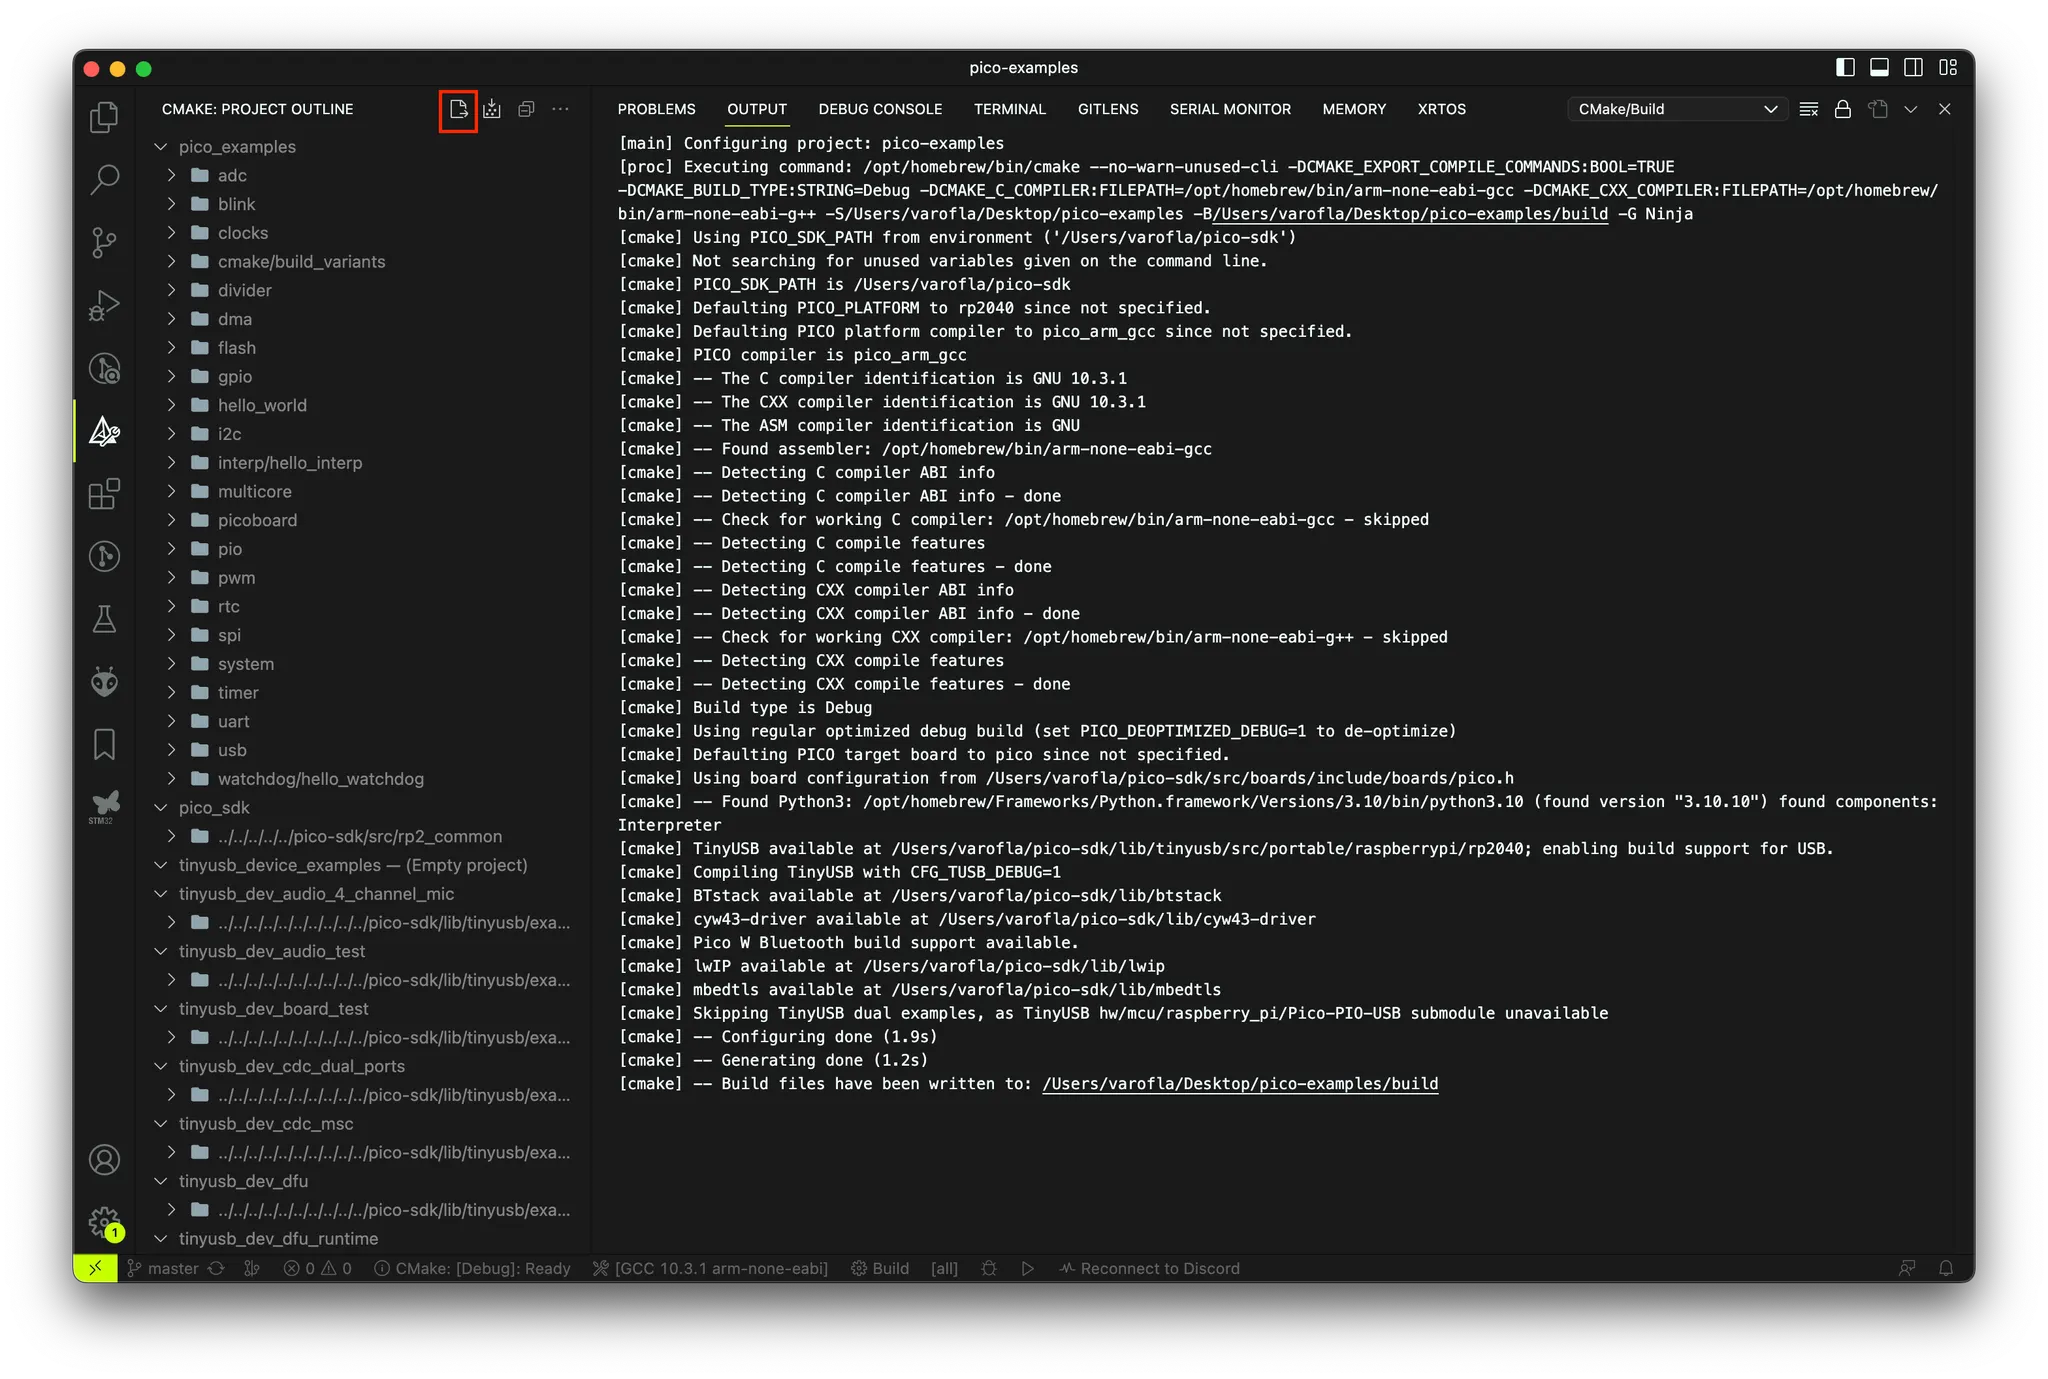Open the Source Control view
The image size is (2048, 1379).
(x=104, y=242)
